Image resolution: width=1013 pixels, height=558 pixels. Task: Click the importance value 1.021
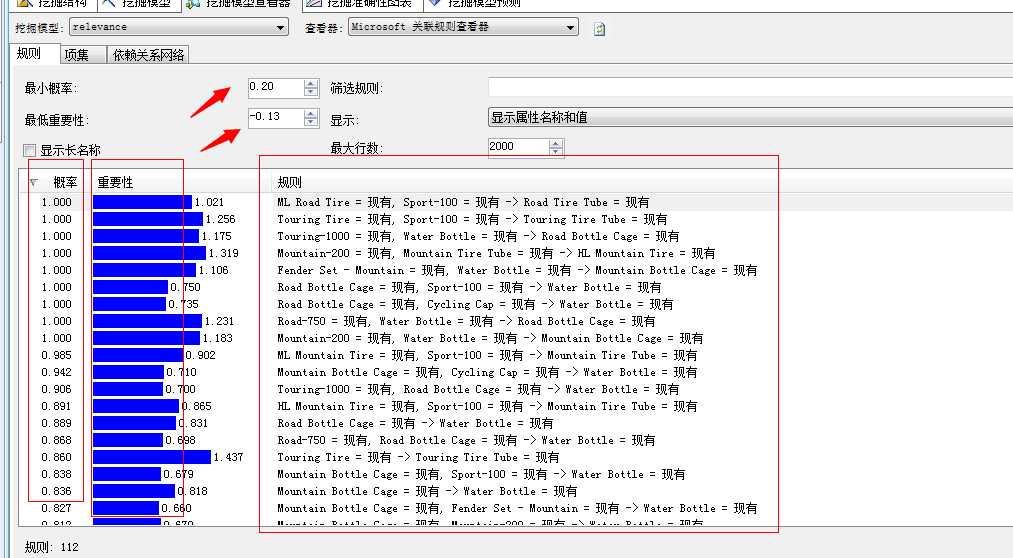pyautogui.click(x=209, y=202)
